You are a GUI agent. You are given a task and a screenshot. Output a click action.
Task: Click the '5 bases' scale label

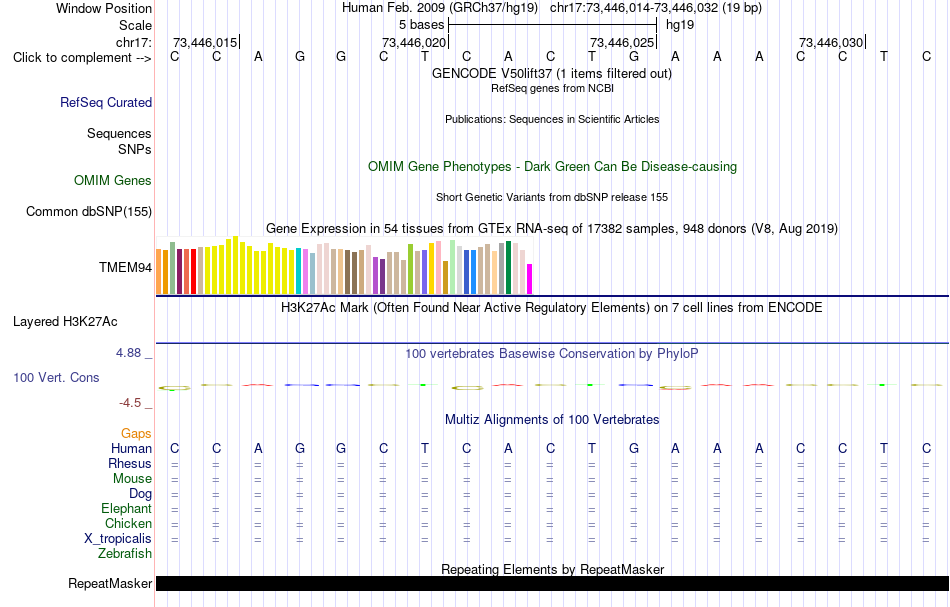pos(421,25)
